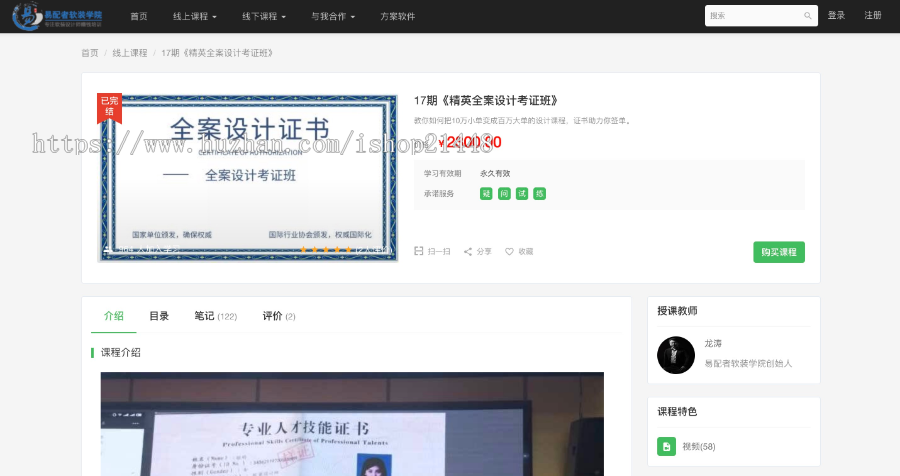Screen dimensions: 900x476
Task: Switch to the 评价 (2) tab
Action: (279, 316)
